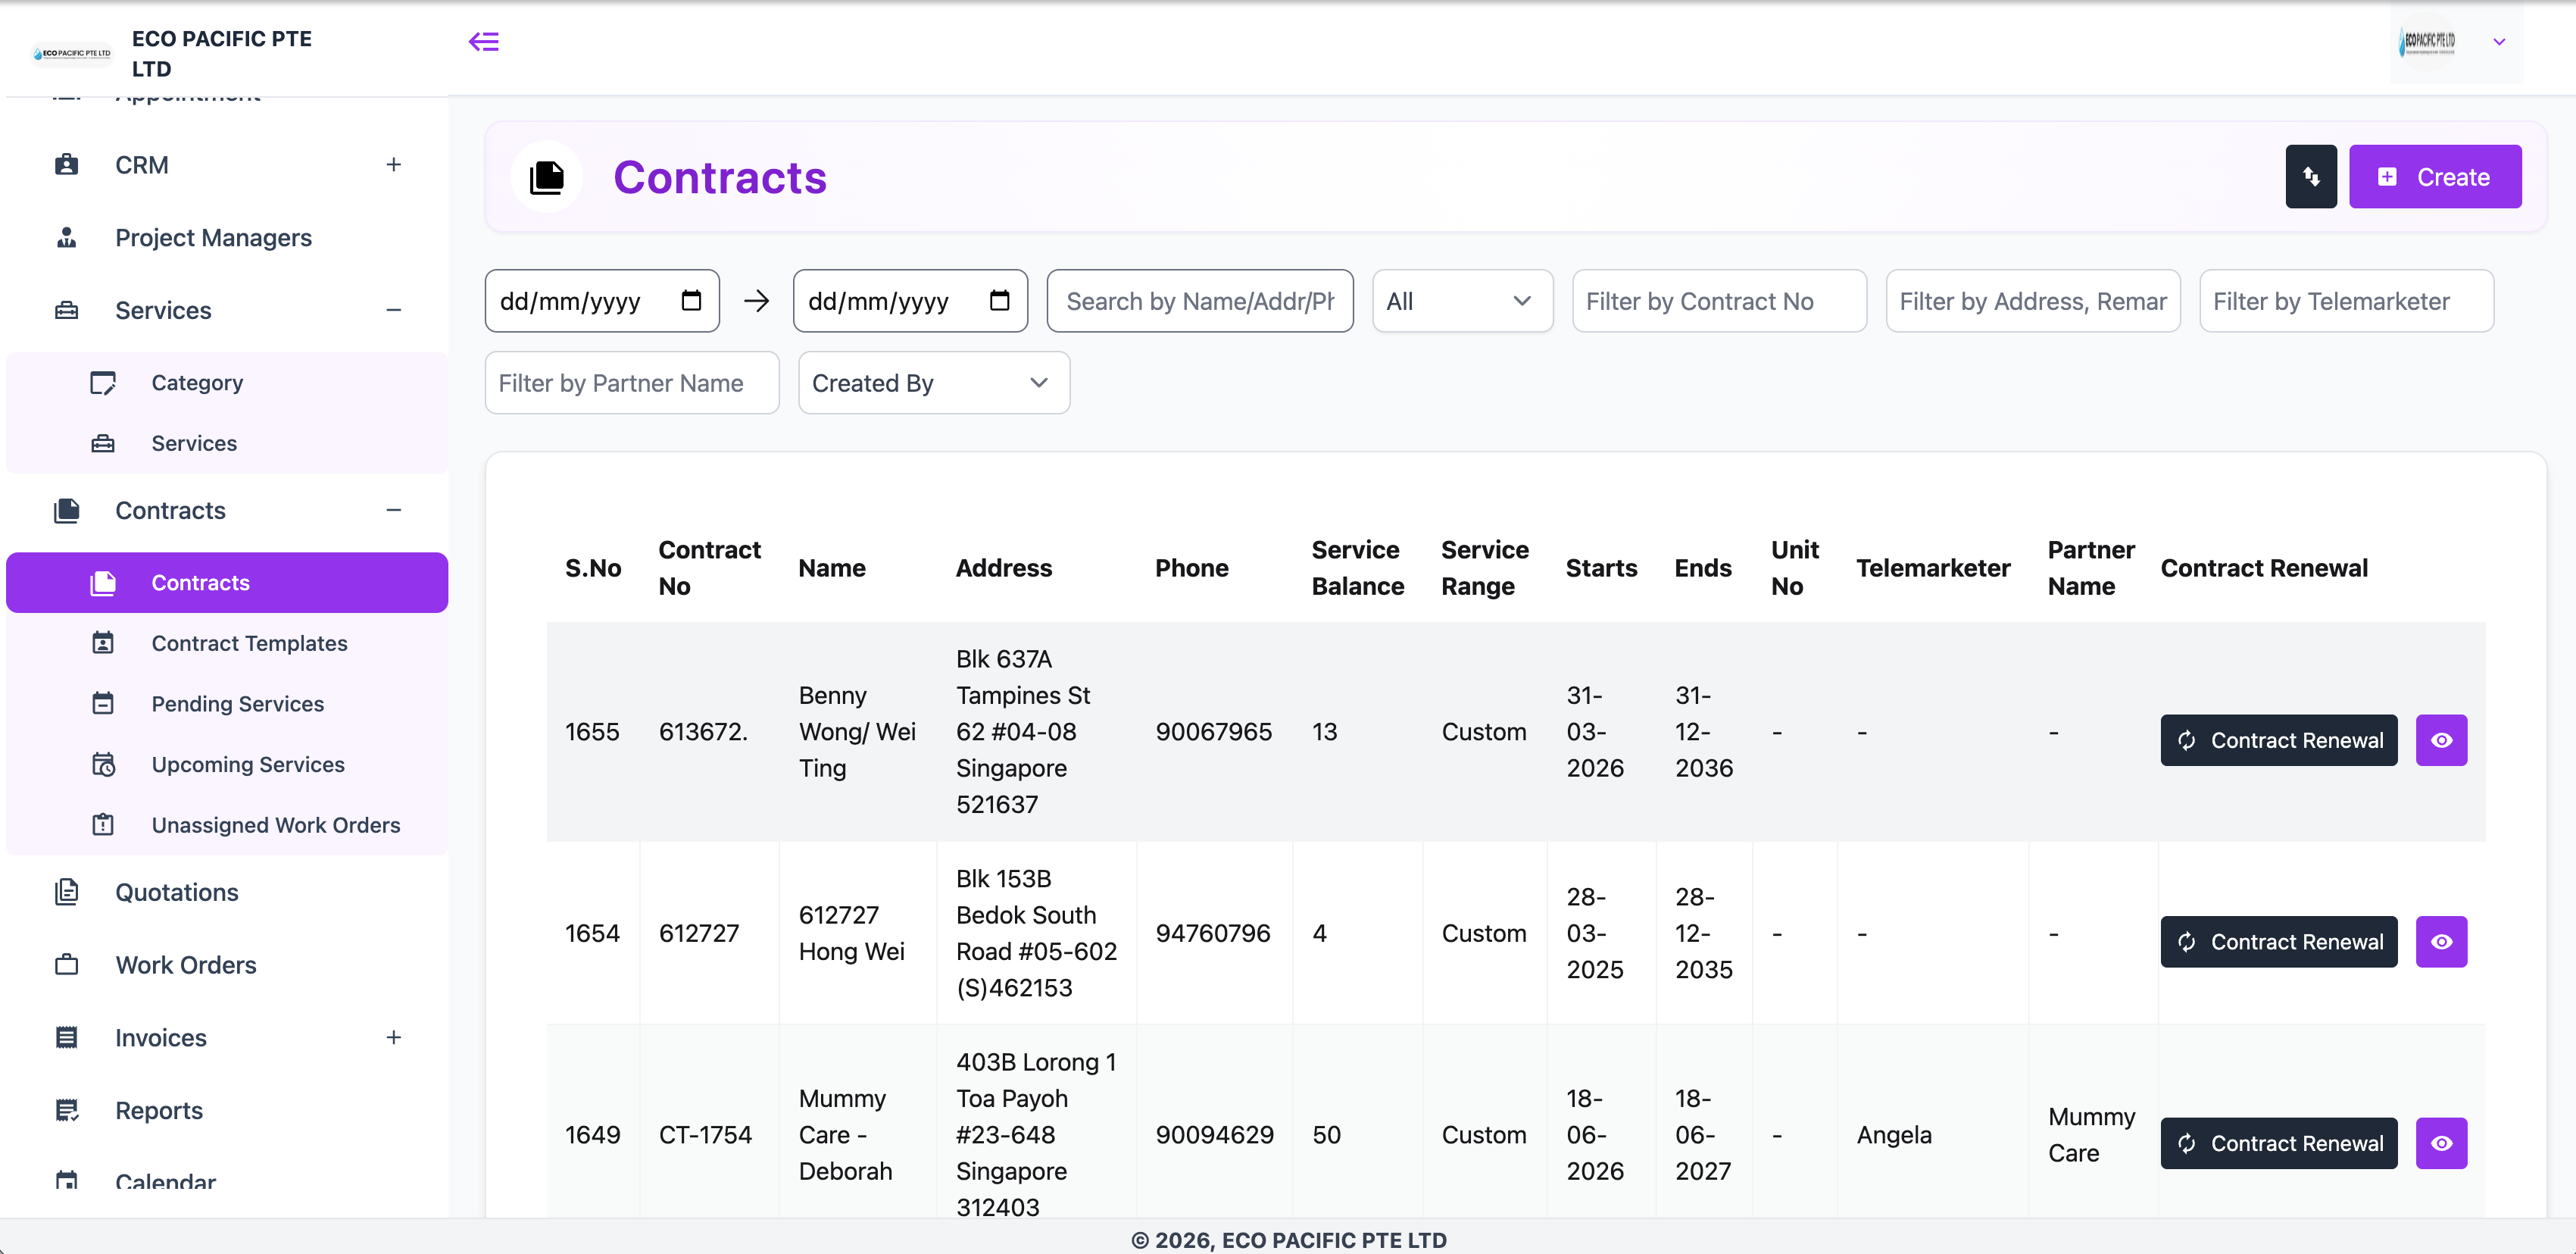
Task: View contract CT-1754 with the eye icon
Action: pyautogui.click(x=2441, y=1142)
